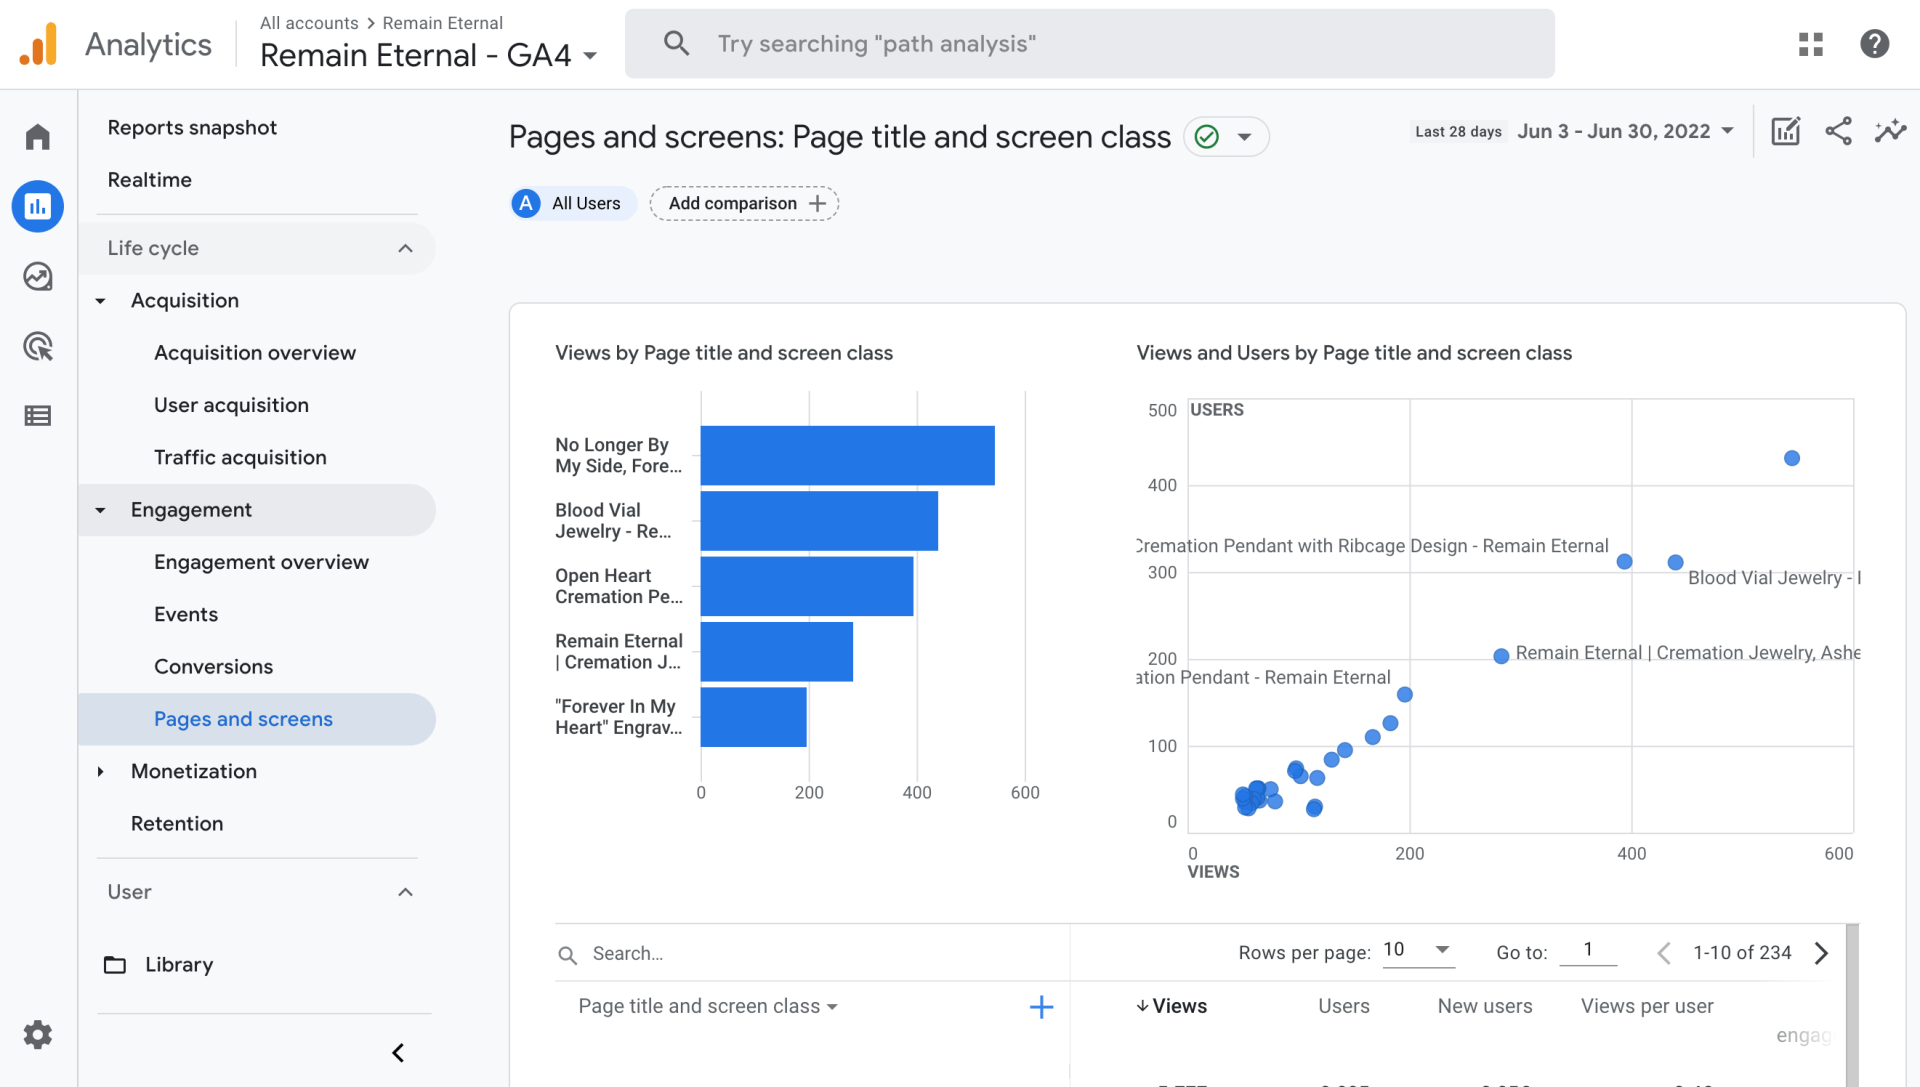The image size is (1920, 1087).
Task: Click the table search magnifier icon
Action: 567,955
